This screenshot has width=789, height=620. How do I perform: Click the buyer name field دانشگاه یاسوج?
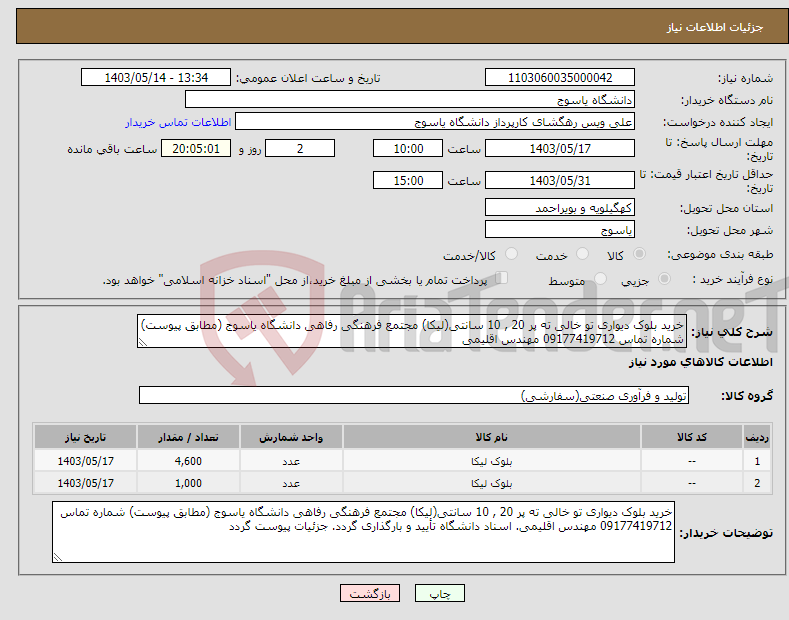pos(410,100)
